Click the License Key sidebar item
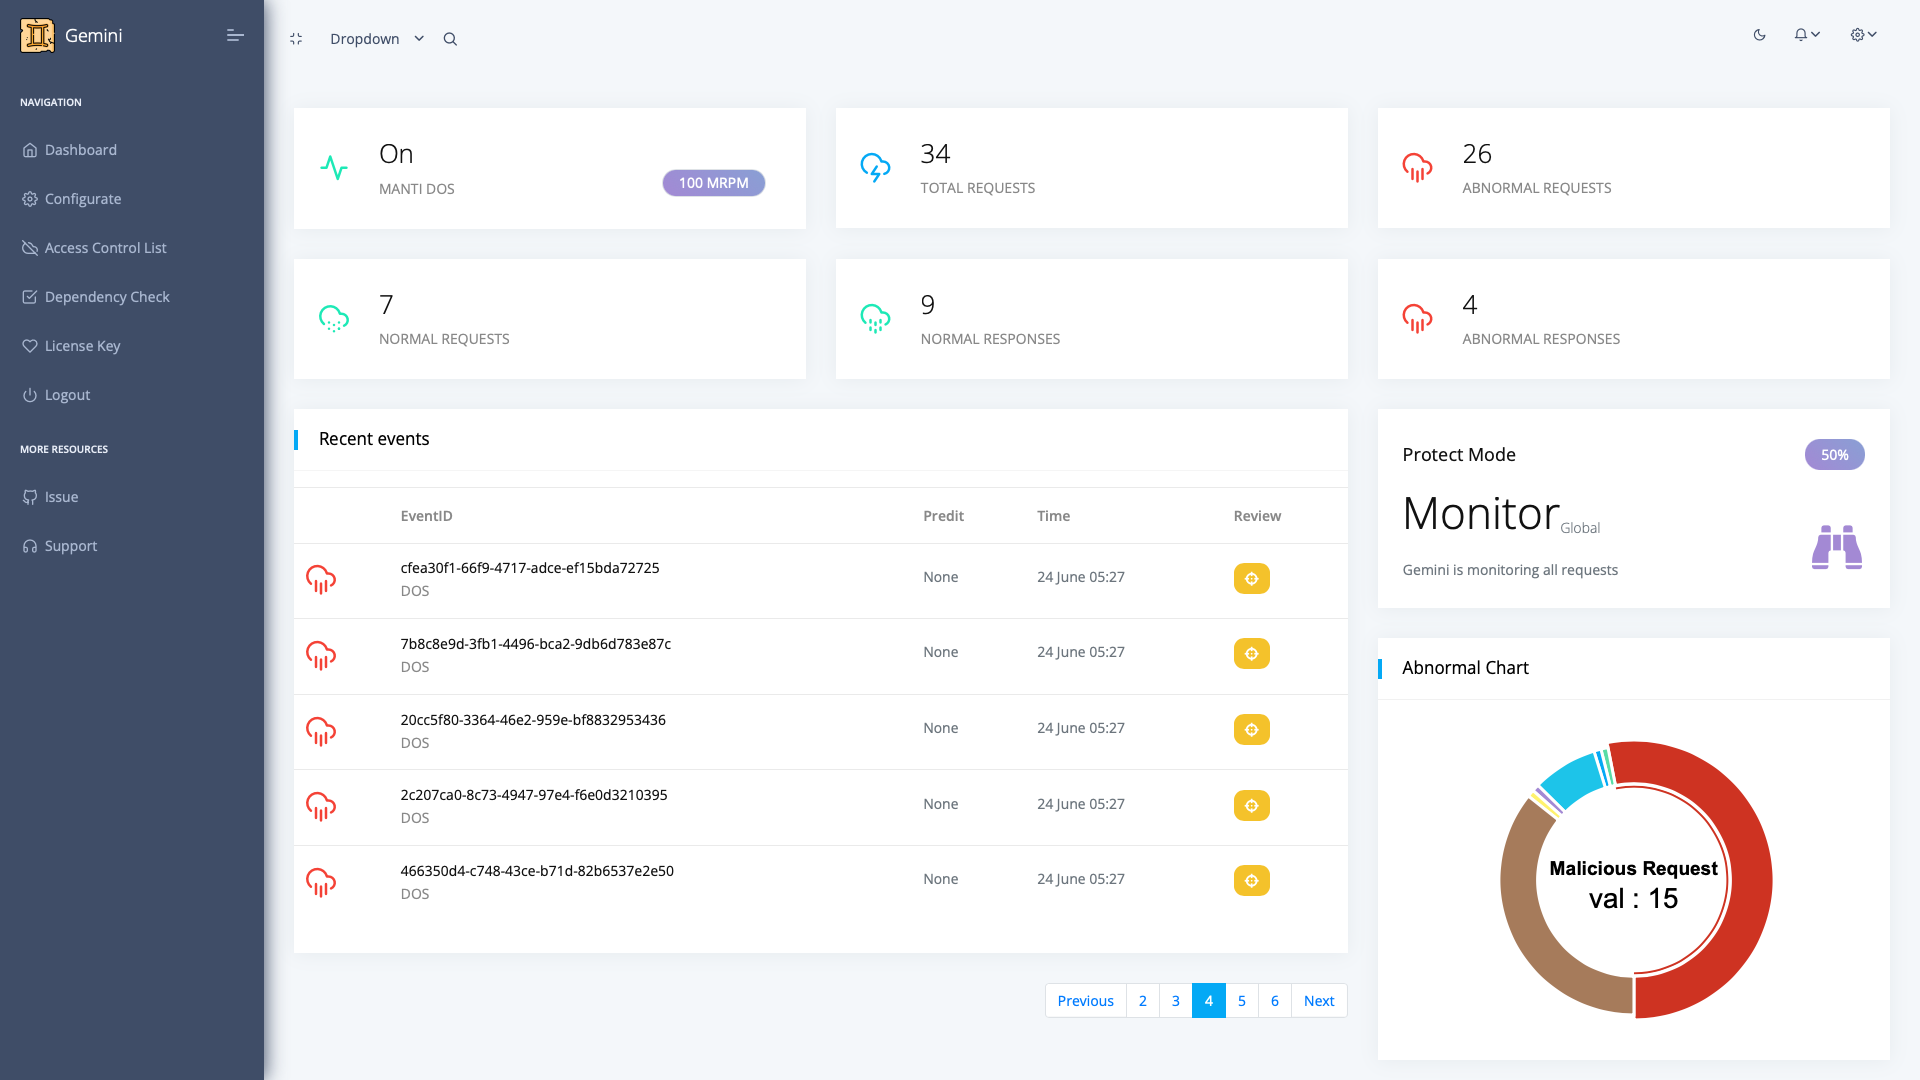Screen dimensions: 1920x1080 pyautogui.click(x=82, y=346)
